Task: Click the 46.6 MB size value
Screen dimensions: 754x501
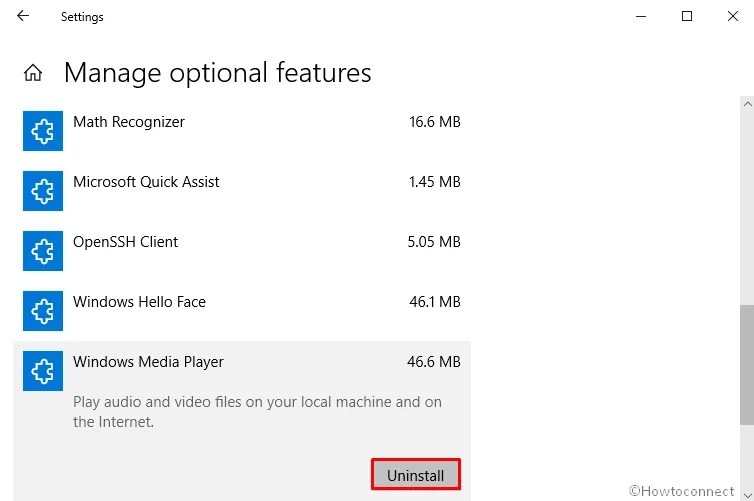Action: (434, 362)
